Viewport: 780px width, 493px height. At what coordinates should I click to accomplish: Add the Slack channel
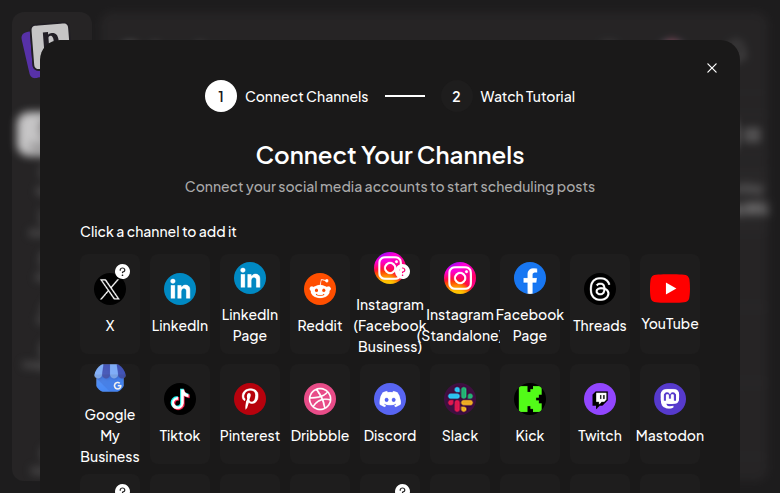pyautogui.click(x=460, y=414)
